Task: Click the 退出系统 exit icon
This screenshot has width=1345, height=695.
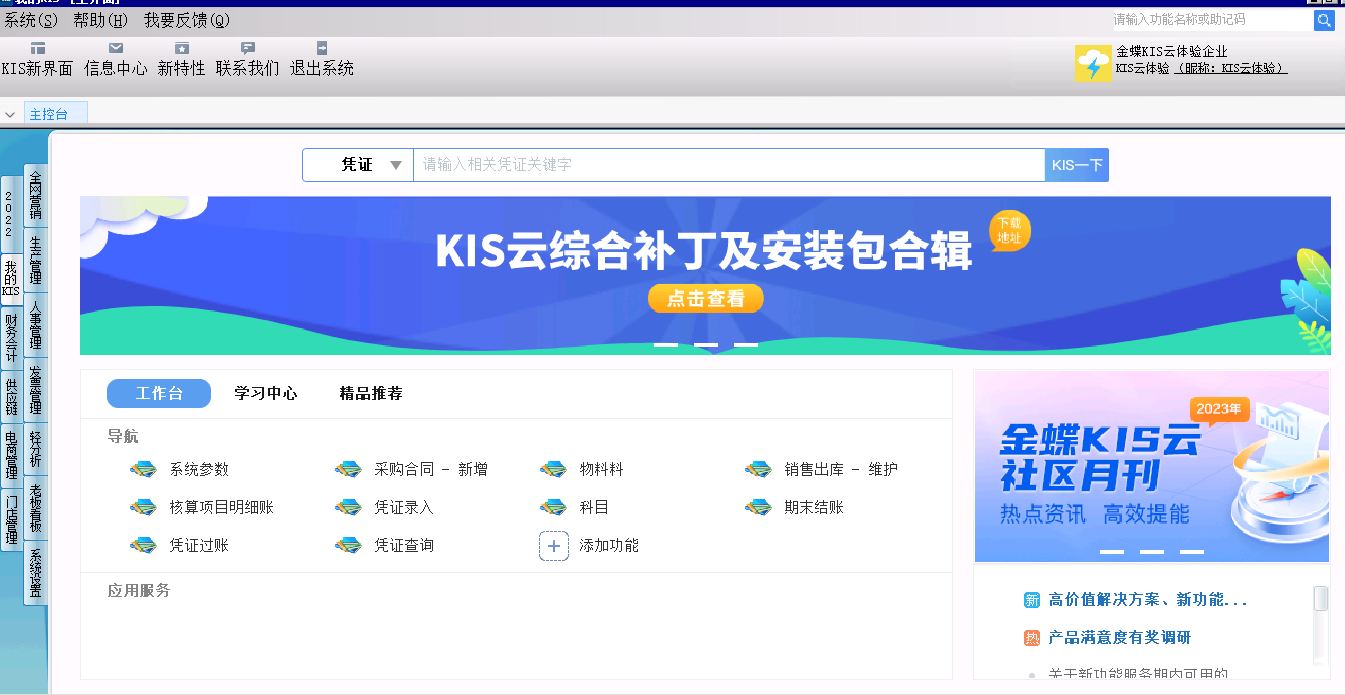Action: tap(322, 48)
